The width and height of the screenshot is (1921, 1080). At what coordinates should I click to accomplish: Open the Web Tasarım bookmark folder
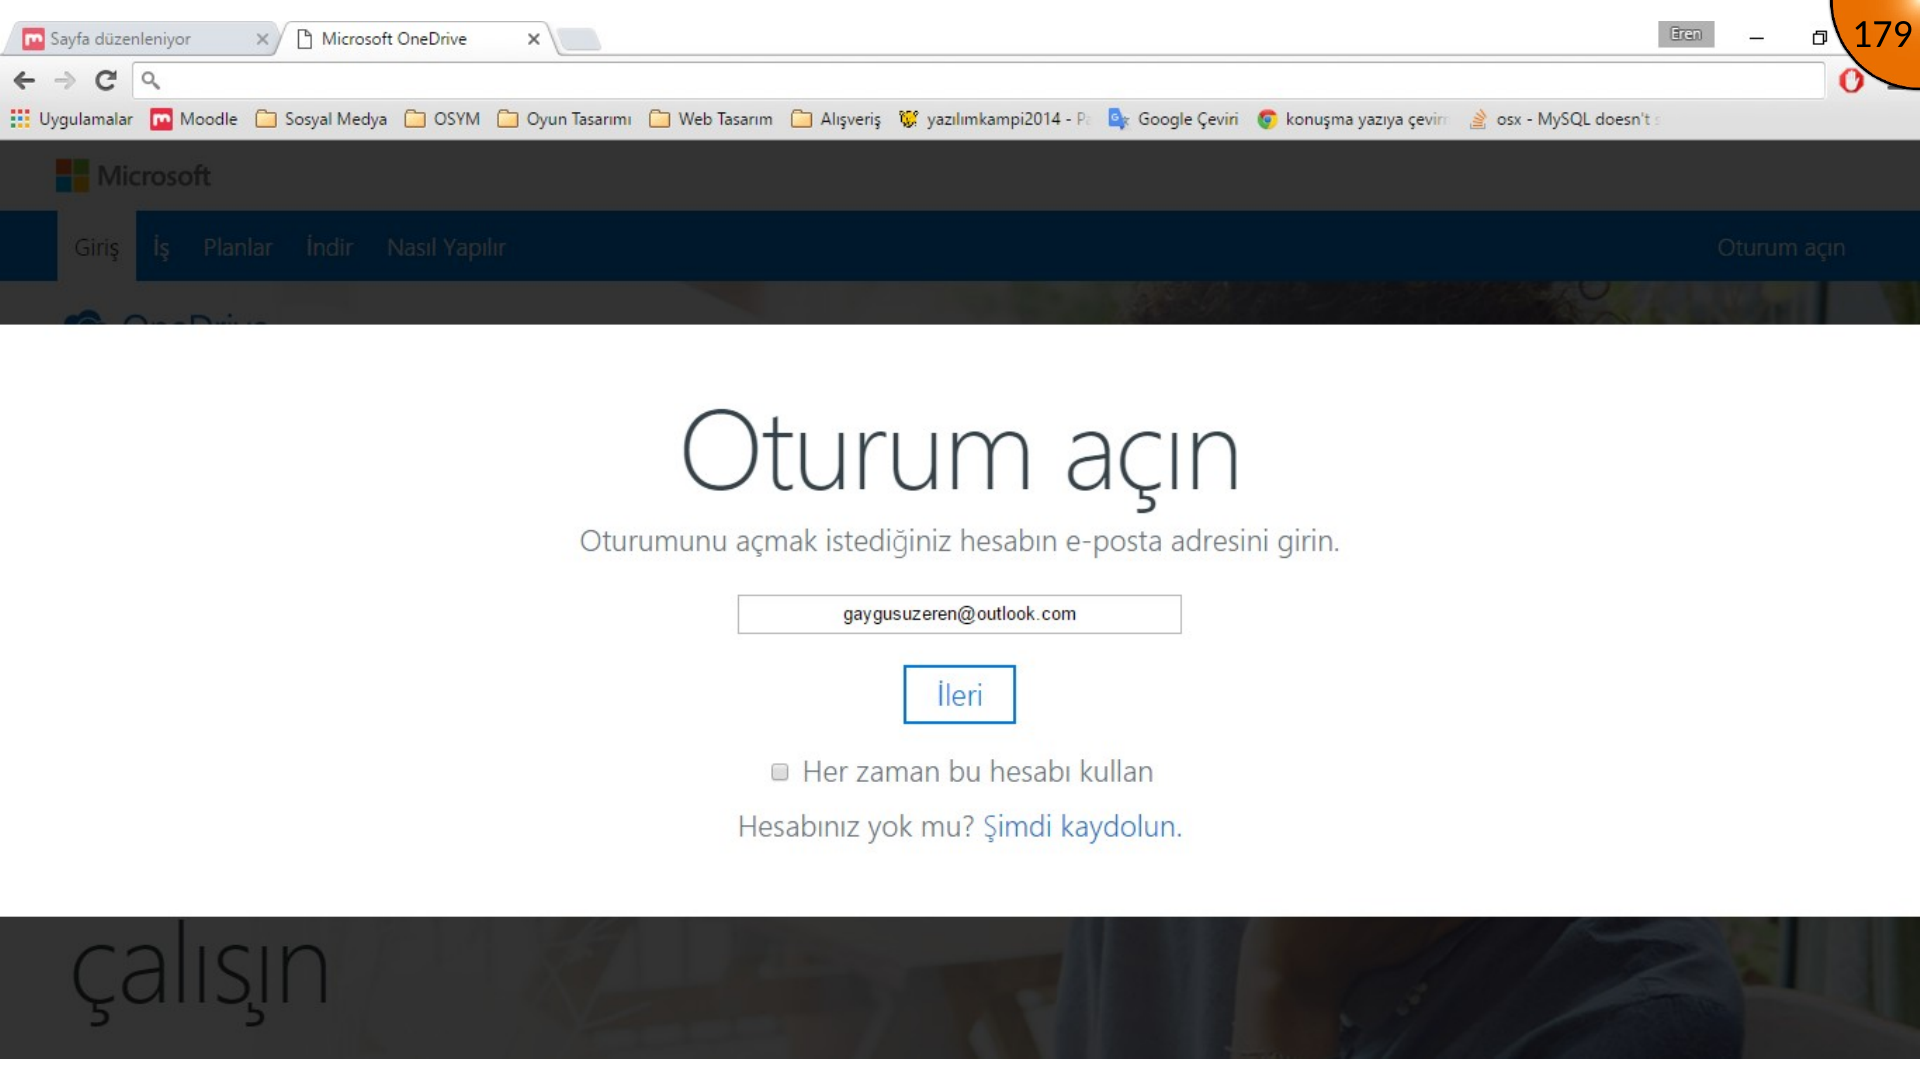click(x=711, y=119)
